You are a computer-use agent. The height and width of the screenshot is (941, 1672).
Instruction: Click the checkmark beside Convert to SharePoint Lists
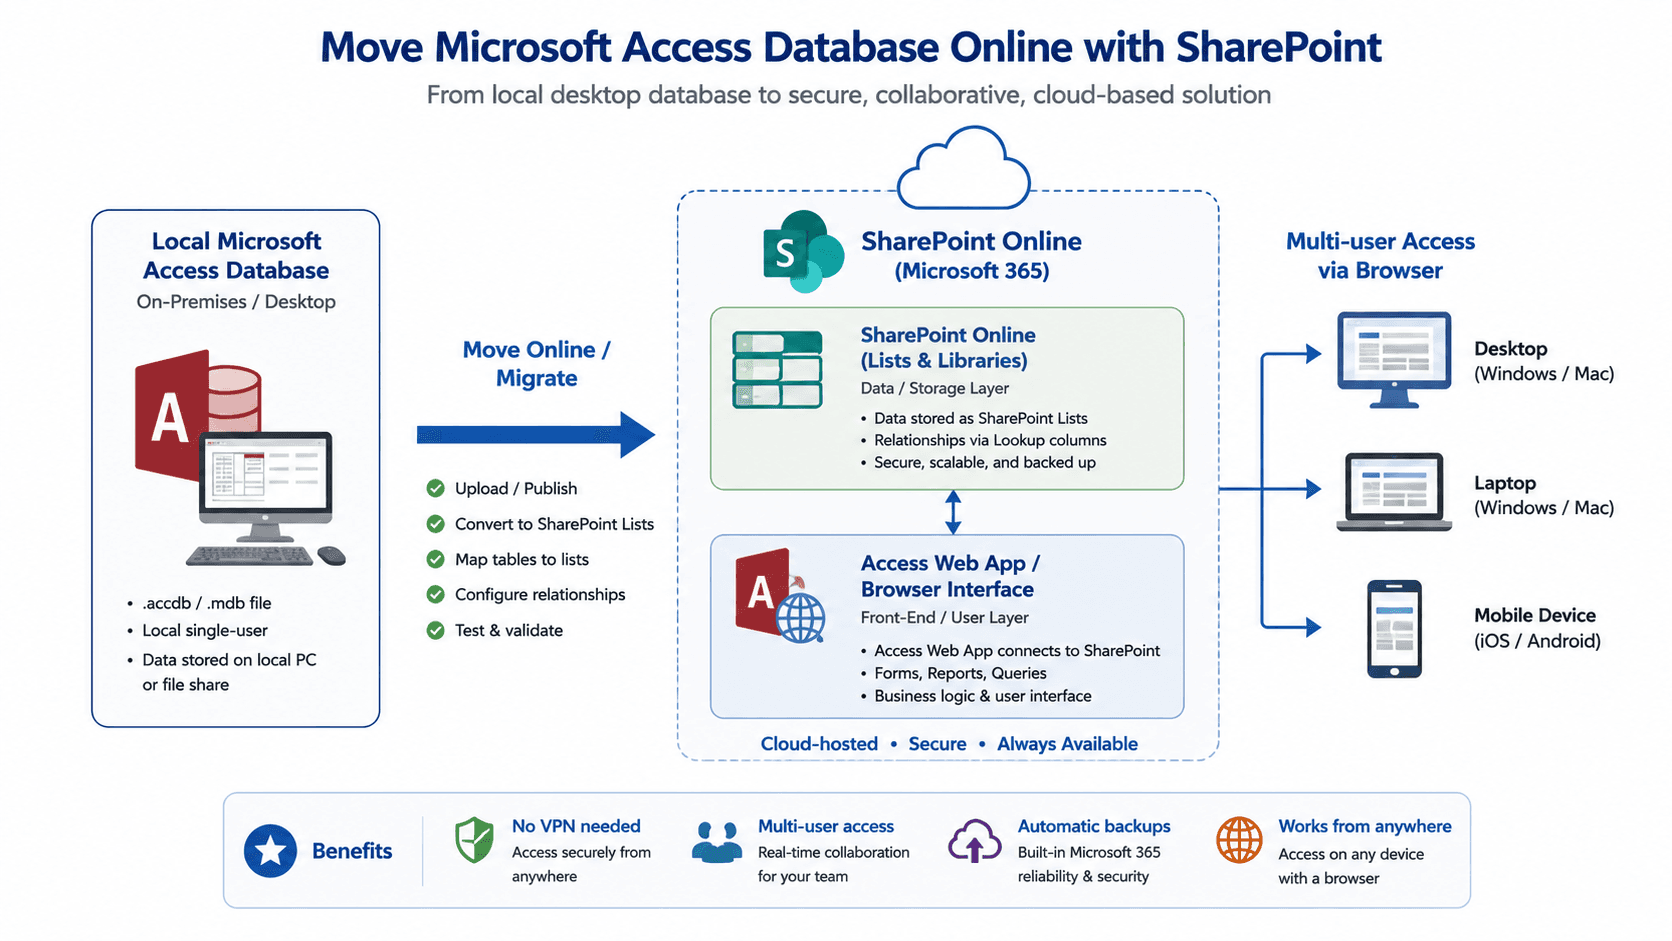(435, 523)
